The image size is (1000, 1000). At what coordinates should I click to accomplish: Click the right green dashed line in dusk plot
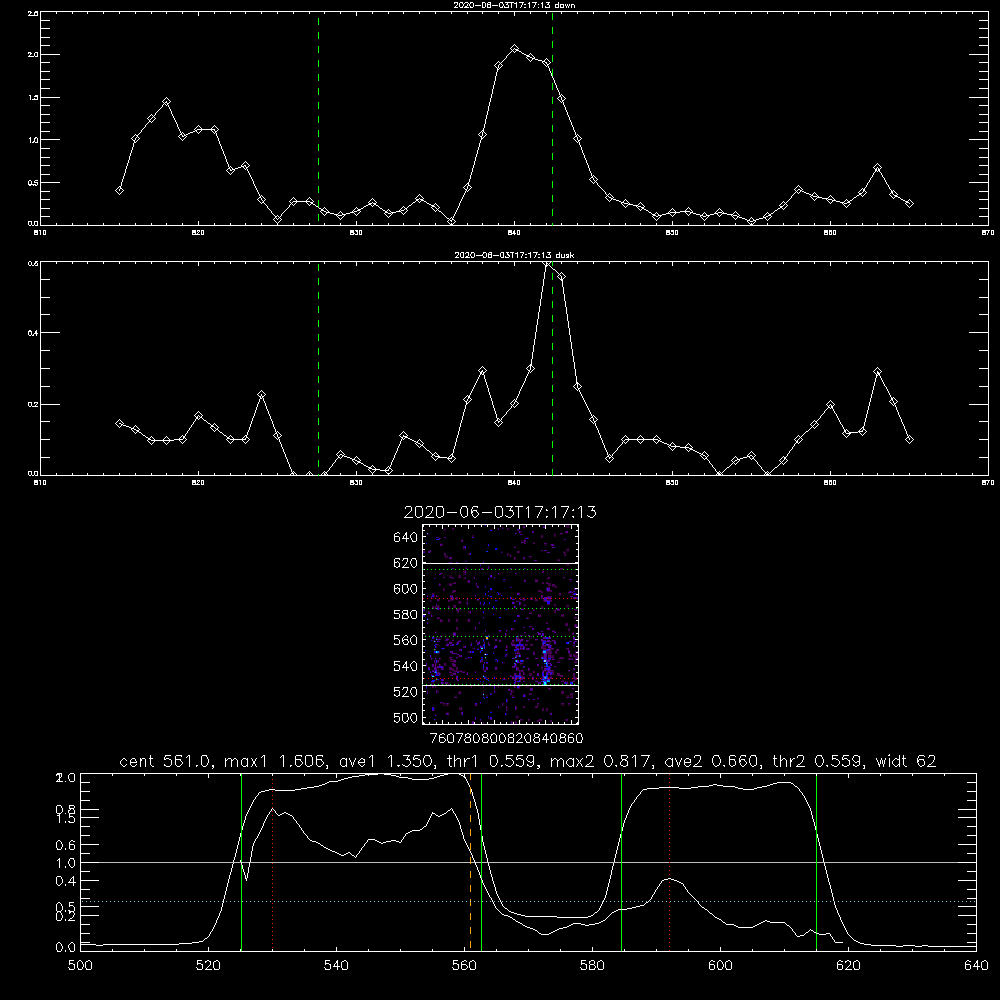(x=552, y=369)
